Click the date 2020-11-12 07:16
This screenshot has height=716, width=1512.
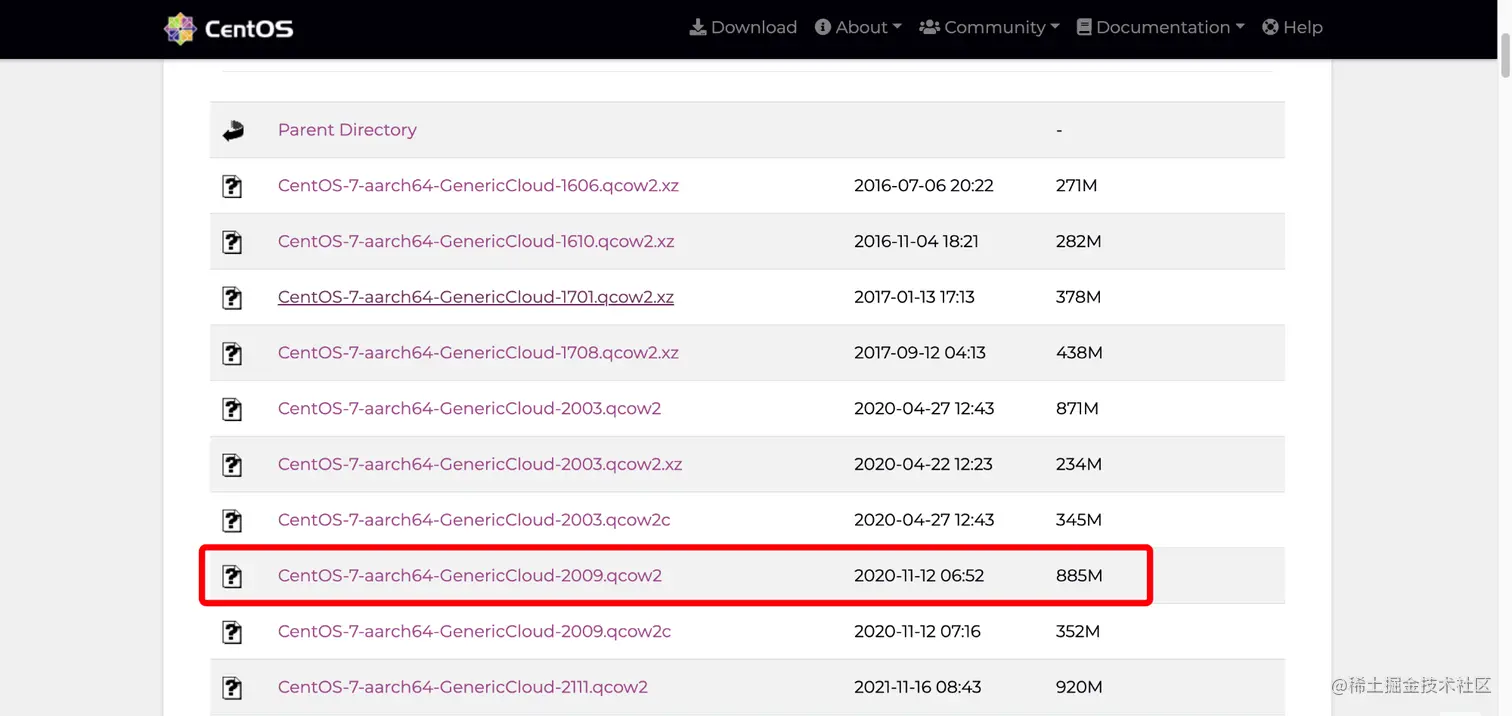pos(917,632)
